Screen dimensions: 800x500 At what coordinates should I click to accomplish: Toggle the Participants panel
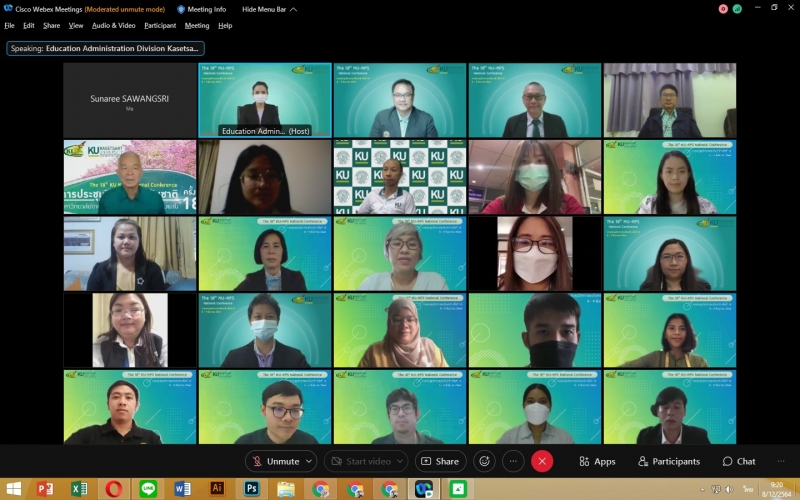(670, 461)
